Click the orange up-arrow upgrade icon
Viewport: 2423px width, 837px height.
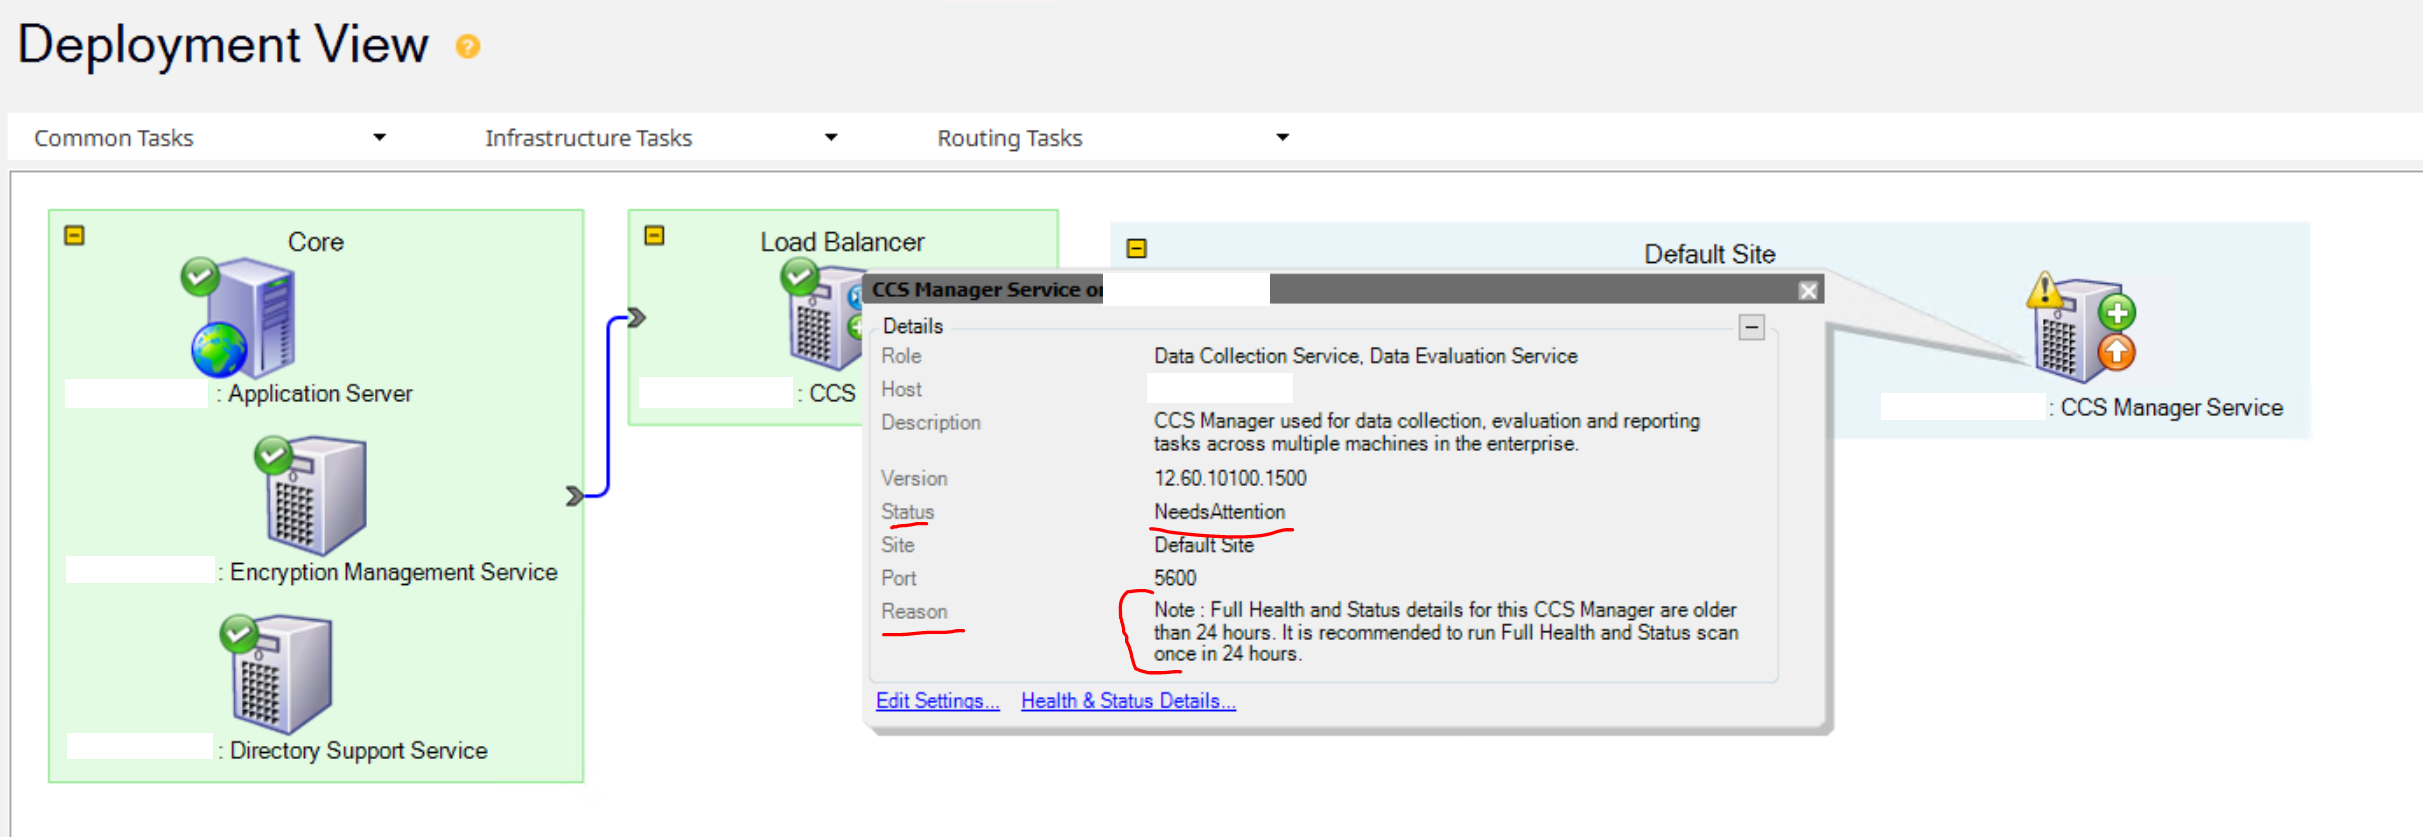(2116, 353)
